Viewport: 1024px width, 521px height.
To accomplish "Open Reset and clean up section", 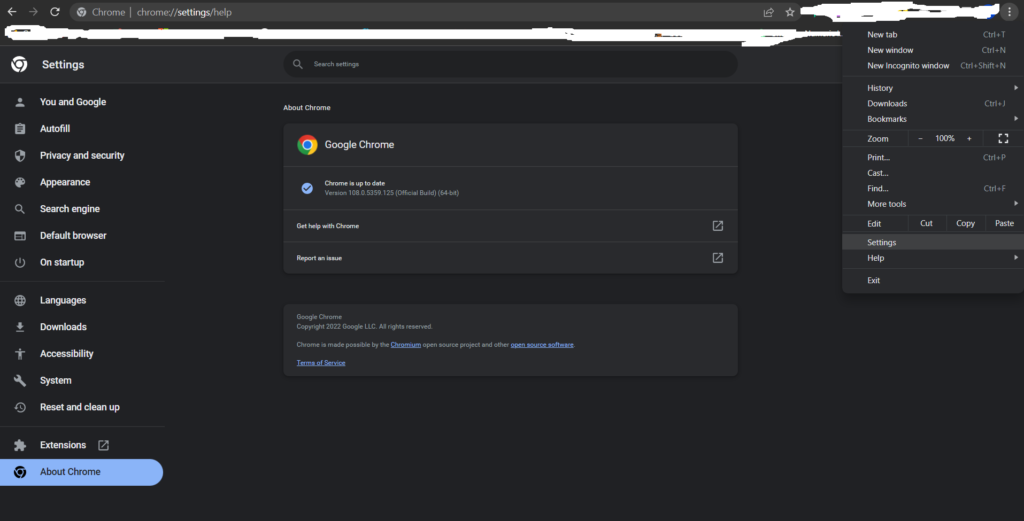I will point(82,407).
